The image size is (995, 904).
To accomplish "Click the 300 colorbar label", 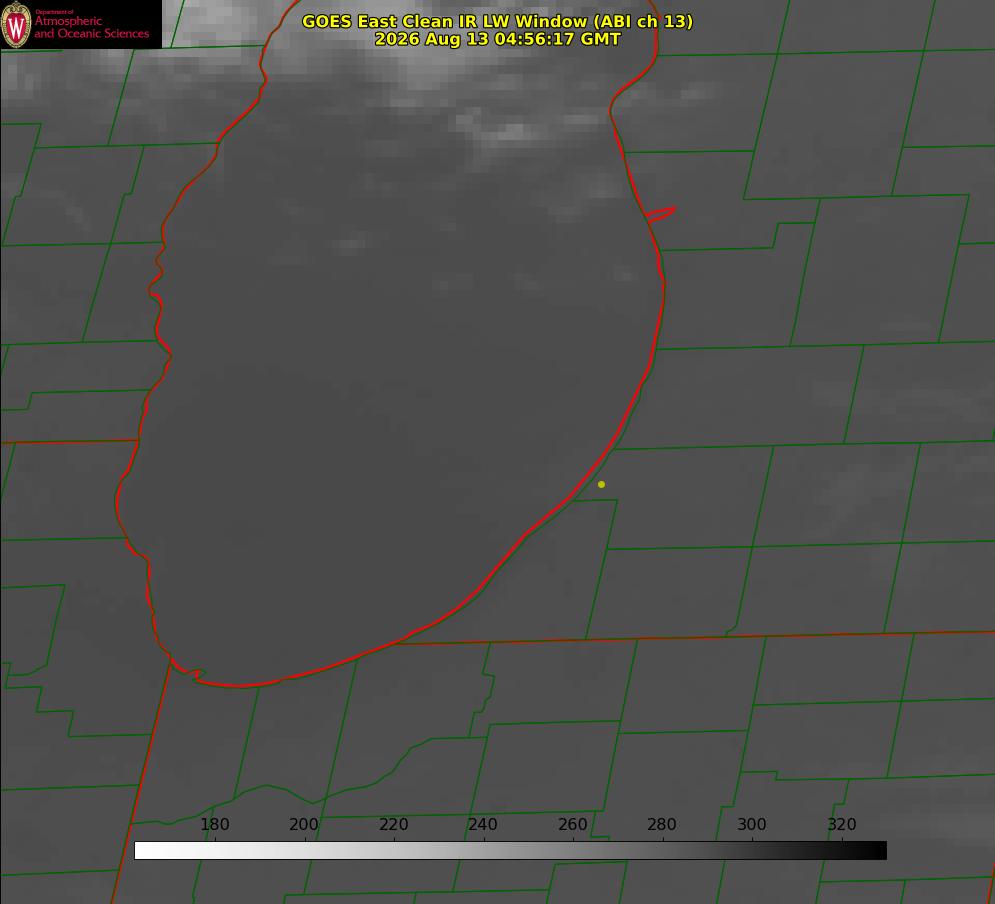I will 752,824.
